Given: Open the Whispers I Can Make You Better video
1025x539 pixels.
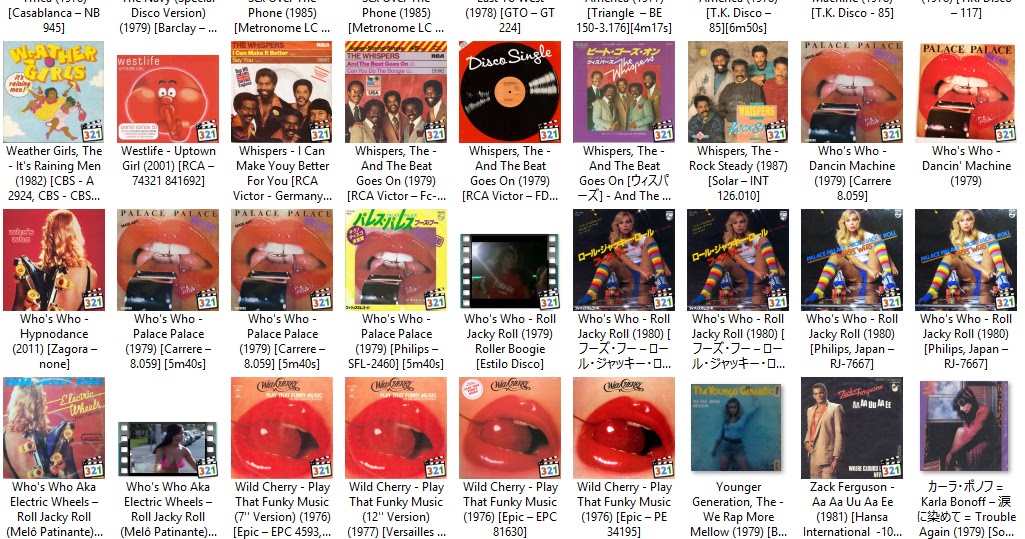Looking at the screenshot, I should [x=282, y=91].
